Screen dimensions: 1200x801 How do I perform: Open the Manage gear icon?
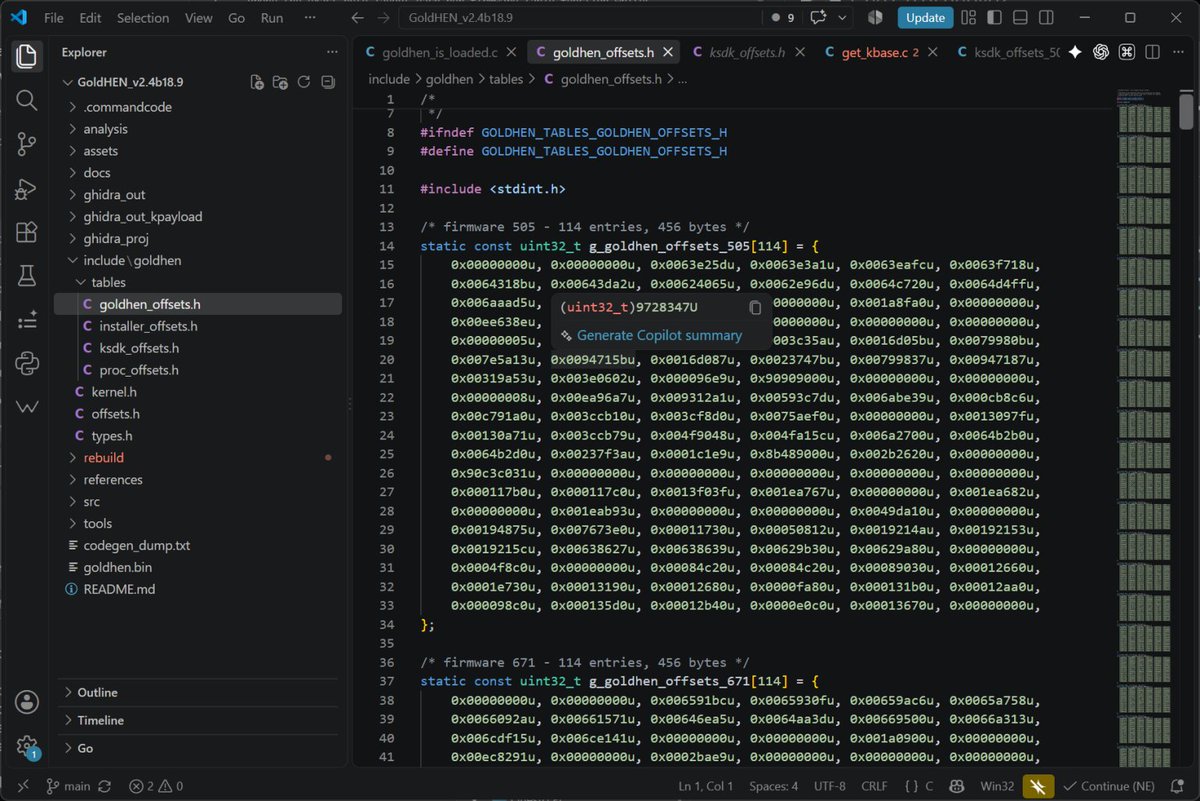tap(27, 746)
